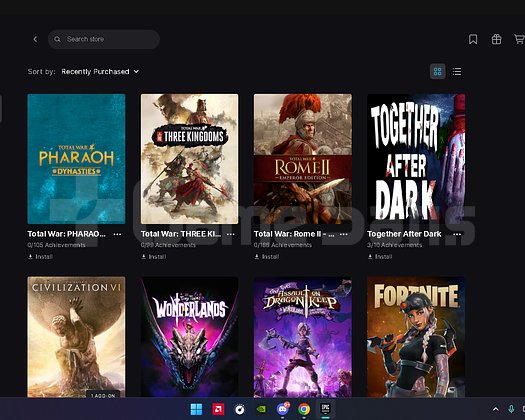This screenshot has height=420, width=525.
Task: Open the shopping cart icon
Action: click(x=519, y=39)
